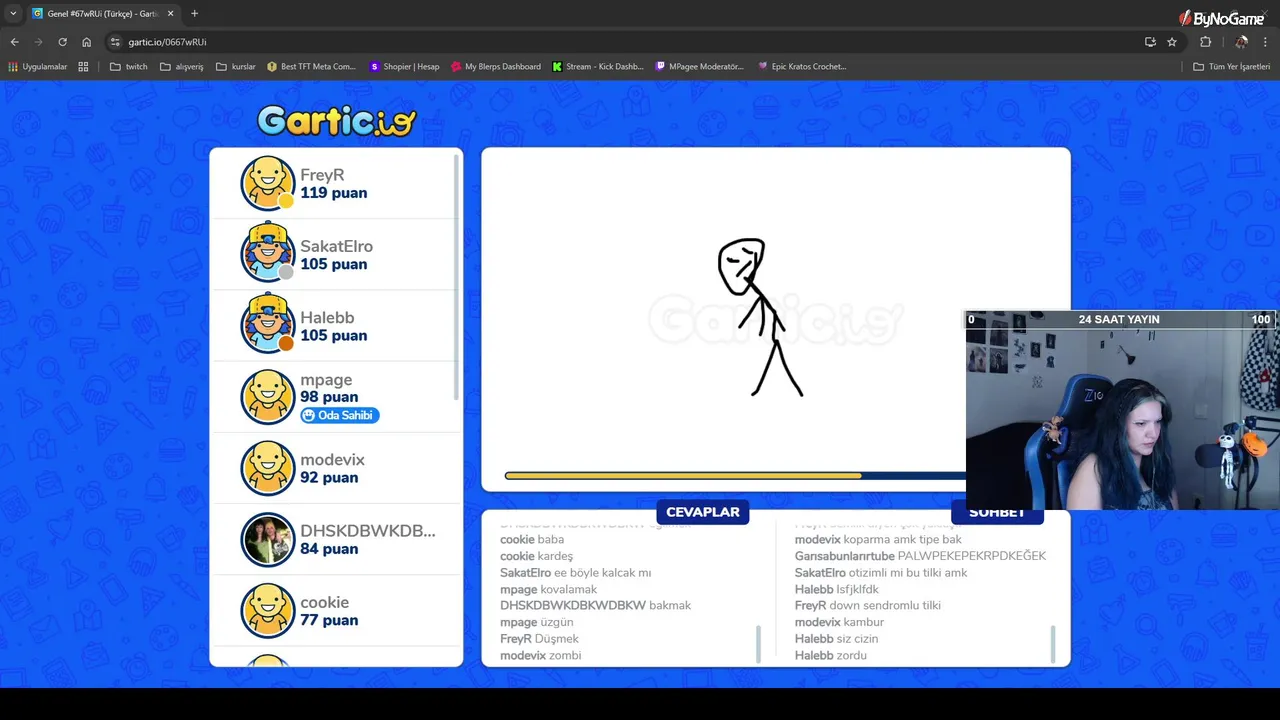Click FreyR's gold rank medal
The image size is (1280, 720).
point(286,201)
